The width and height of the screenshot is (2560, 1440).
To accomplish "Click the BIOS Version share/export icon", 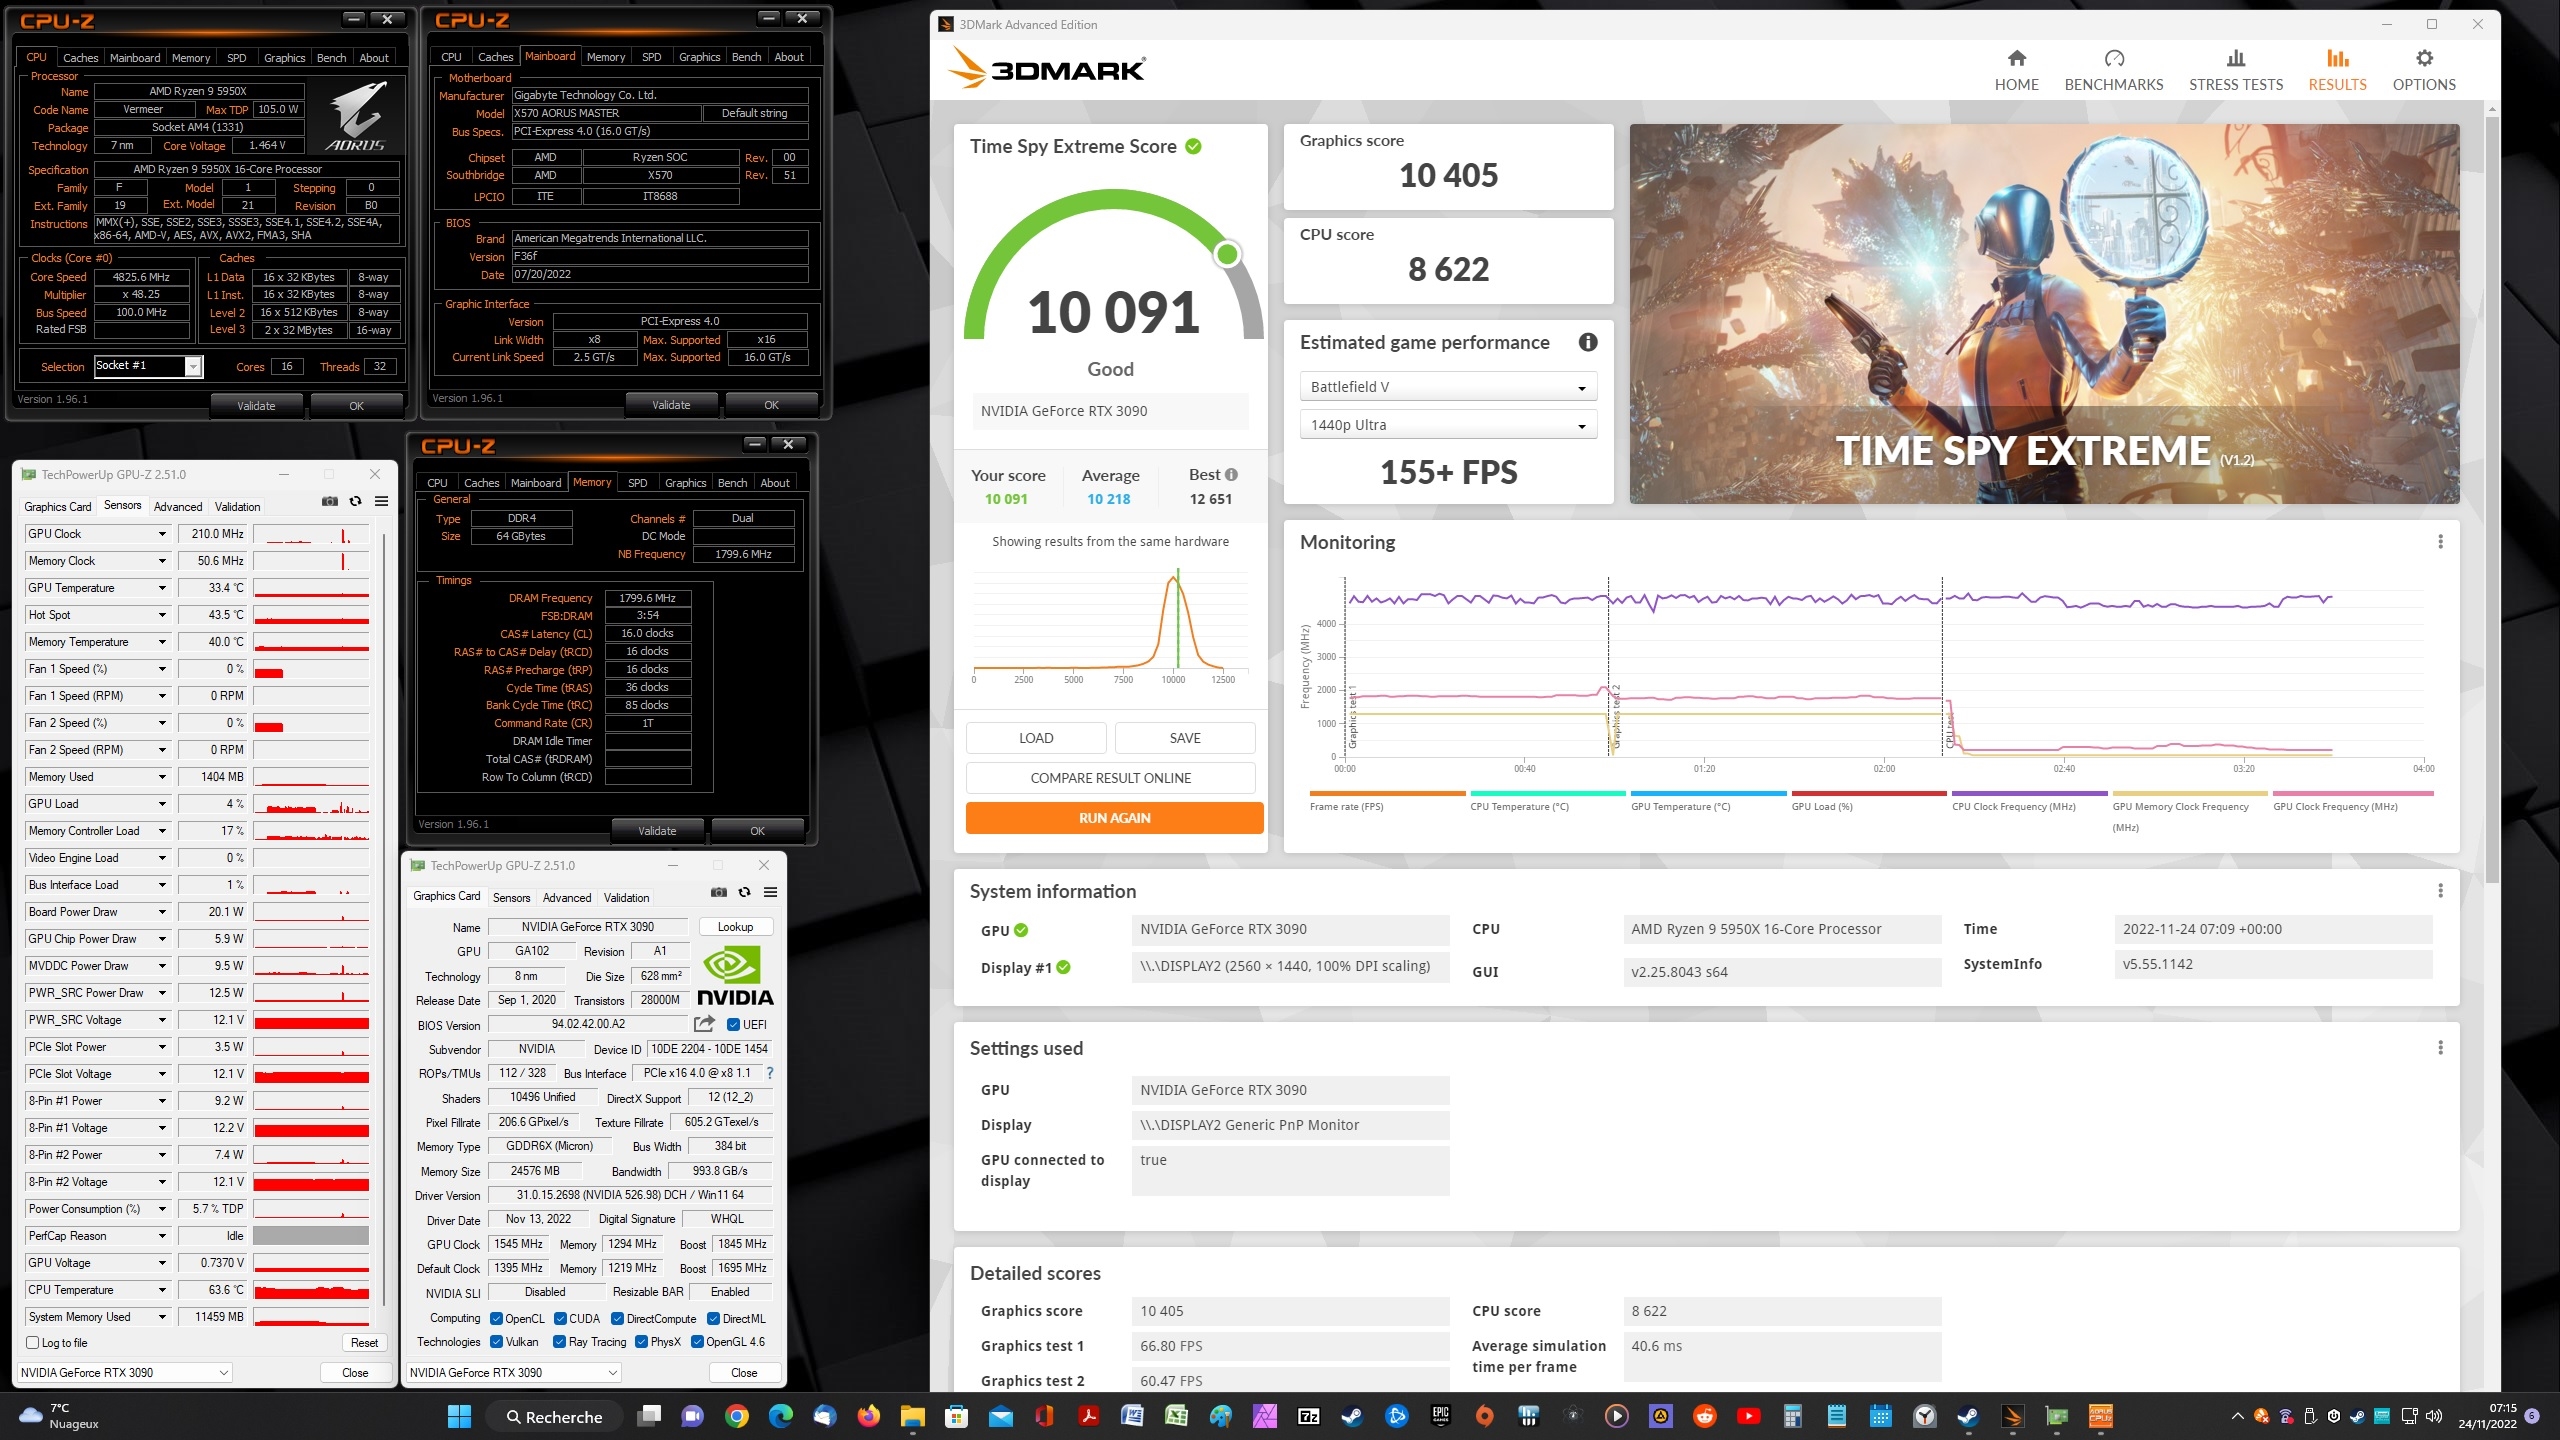I will coord(704,1024).
